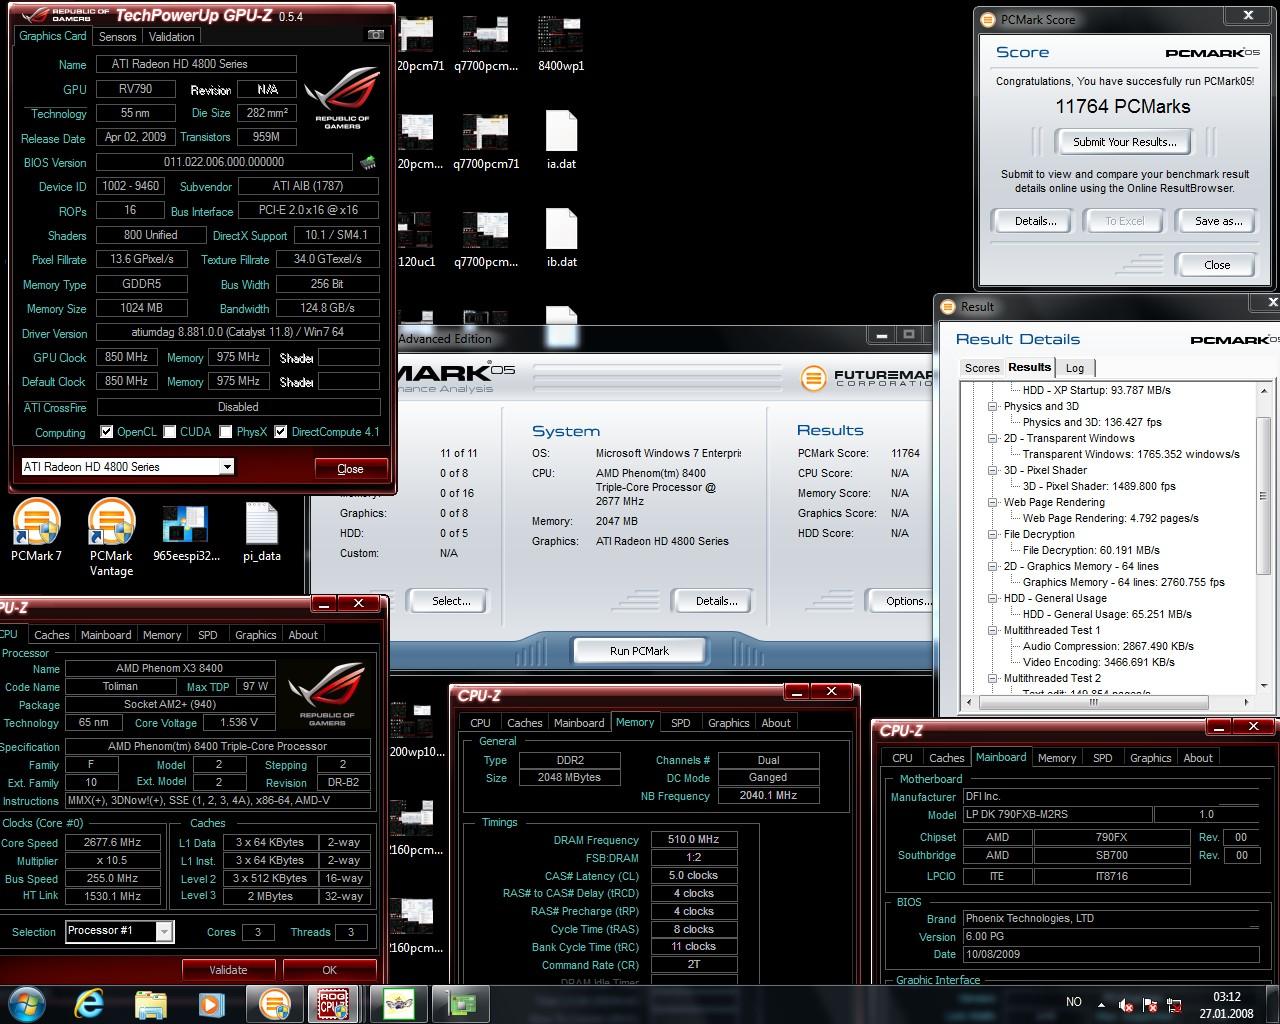Collapse File Decryption tree node

993,534
